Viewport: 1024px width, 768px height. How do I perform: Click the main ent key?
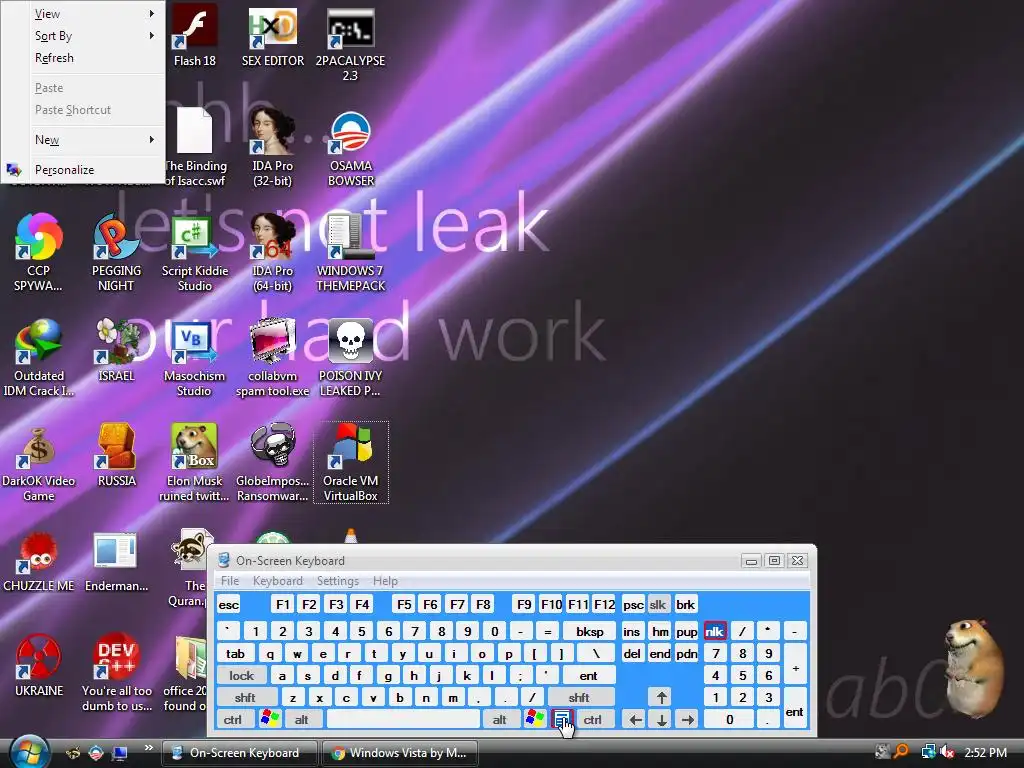click(x=588, y=676)
